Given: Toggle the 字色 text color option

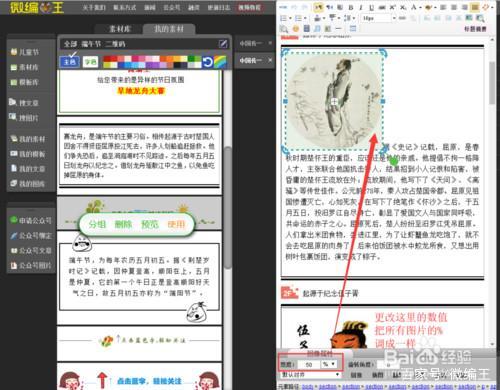Looking at the screenshot, I should 90,62.
